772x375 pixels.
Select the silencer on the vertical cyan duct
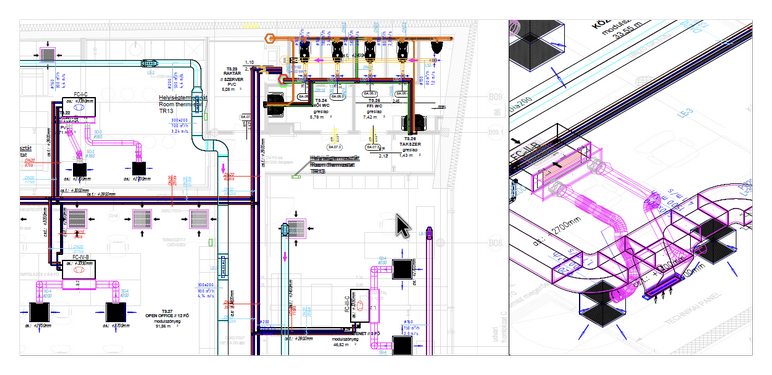[x=223, y=266]
